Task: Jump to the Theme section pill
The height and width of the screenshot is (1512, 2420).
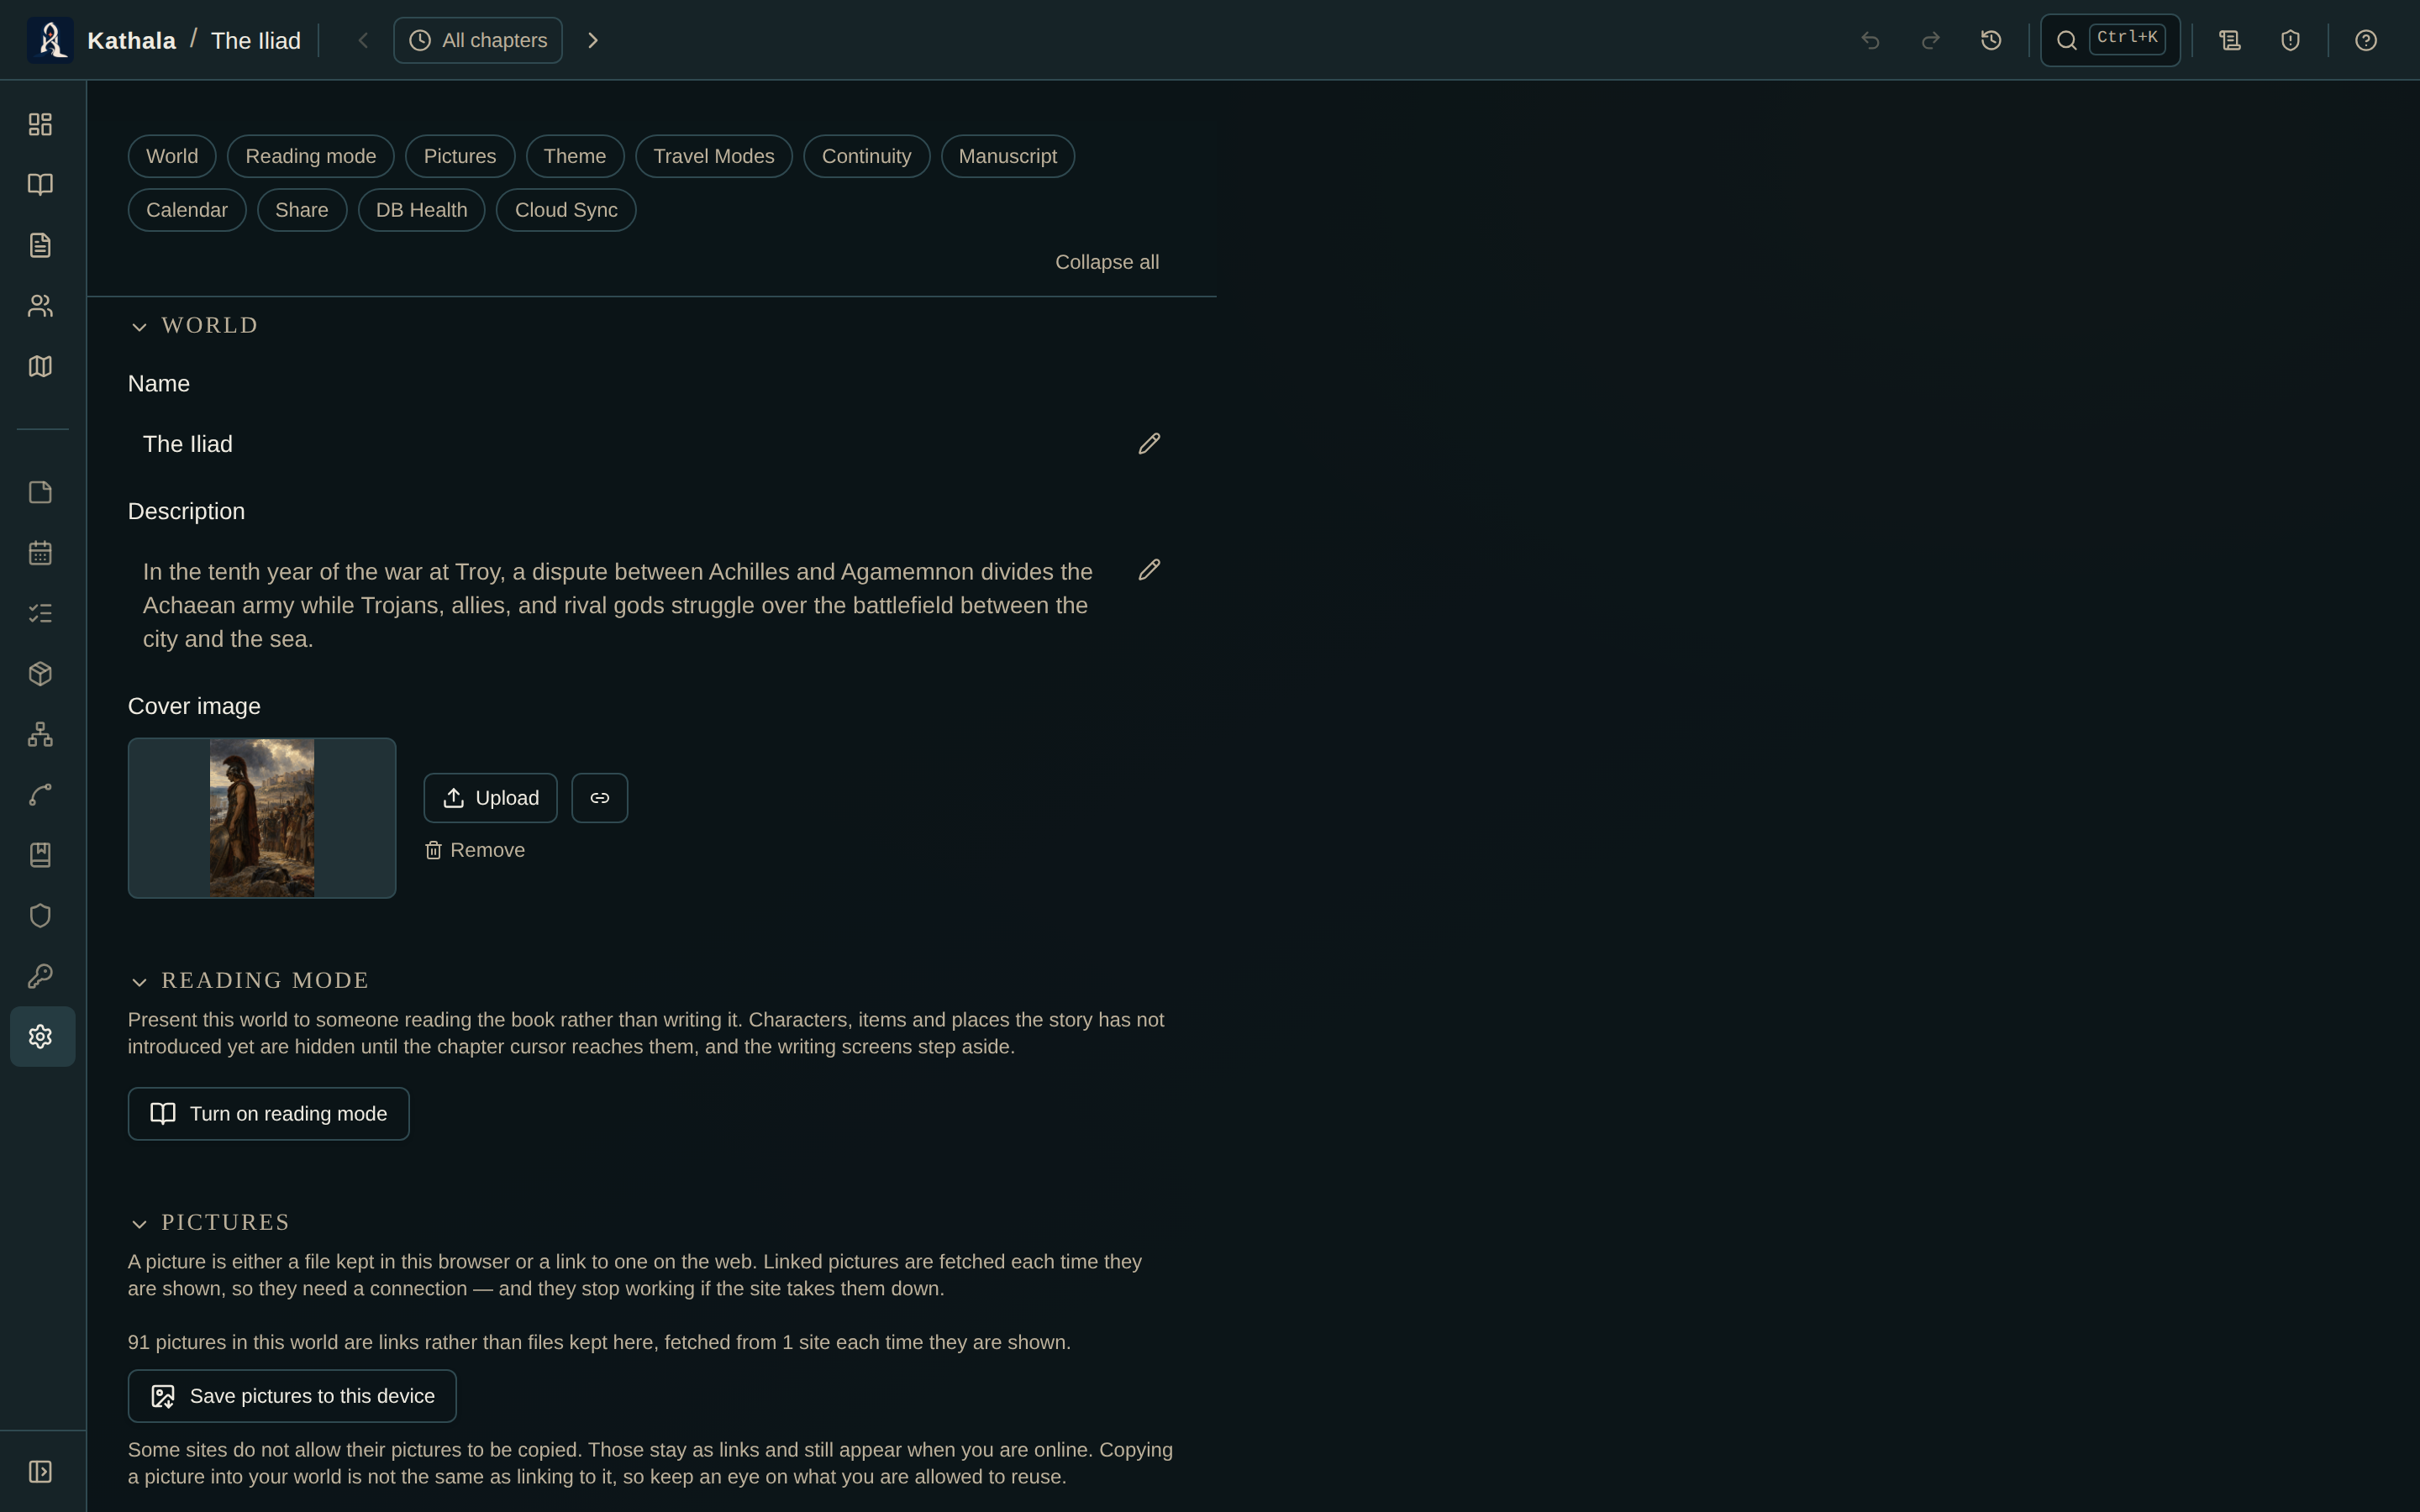Action: tap(575, 156)
